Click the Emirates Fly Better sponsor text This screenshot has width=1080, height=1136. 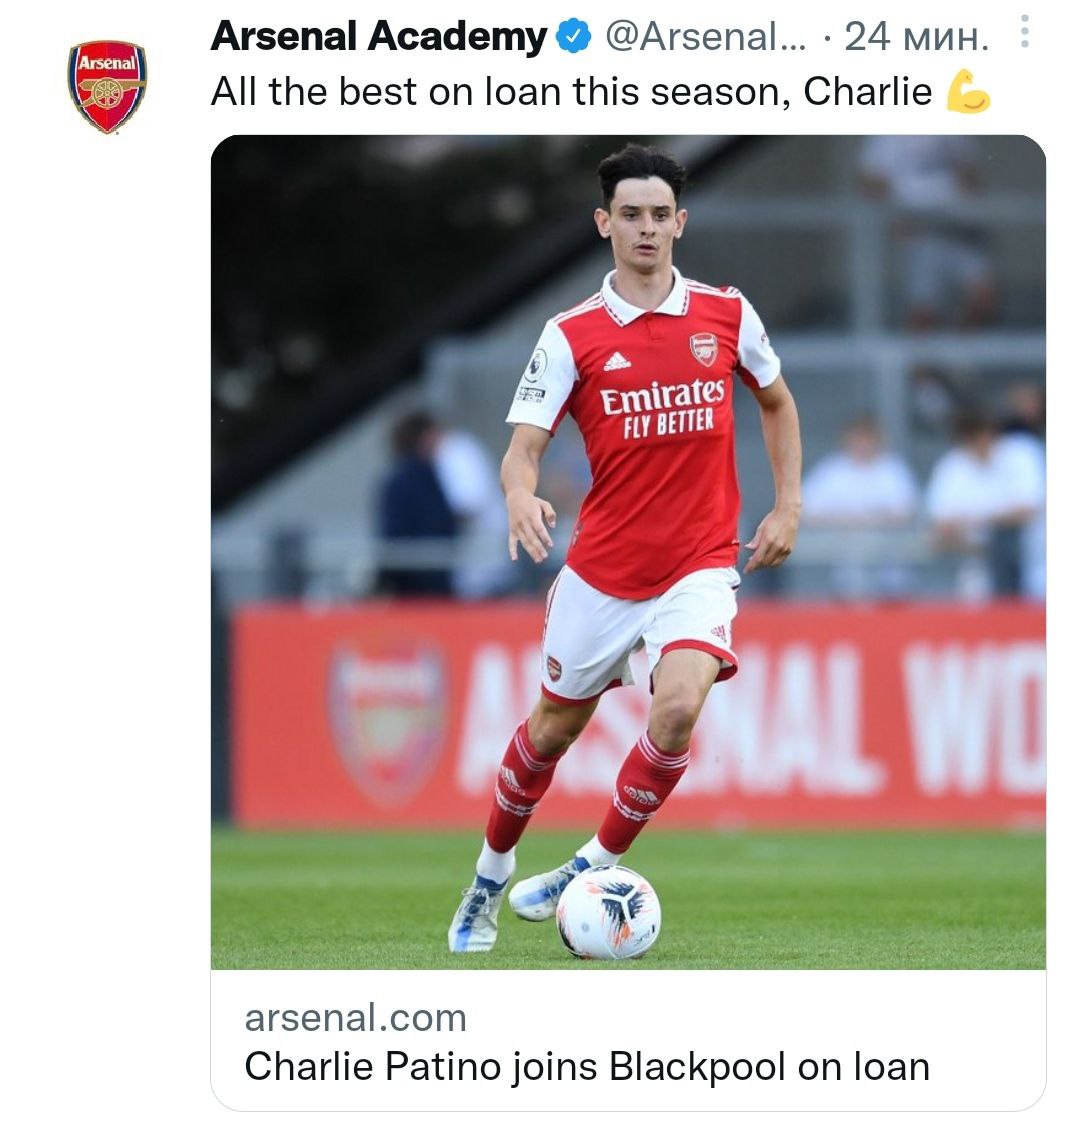pos(661,407)
